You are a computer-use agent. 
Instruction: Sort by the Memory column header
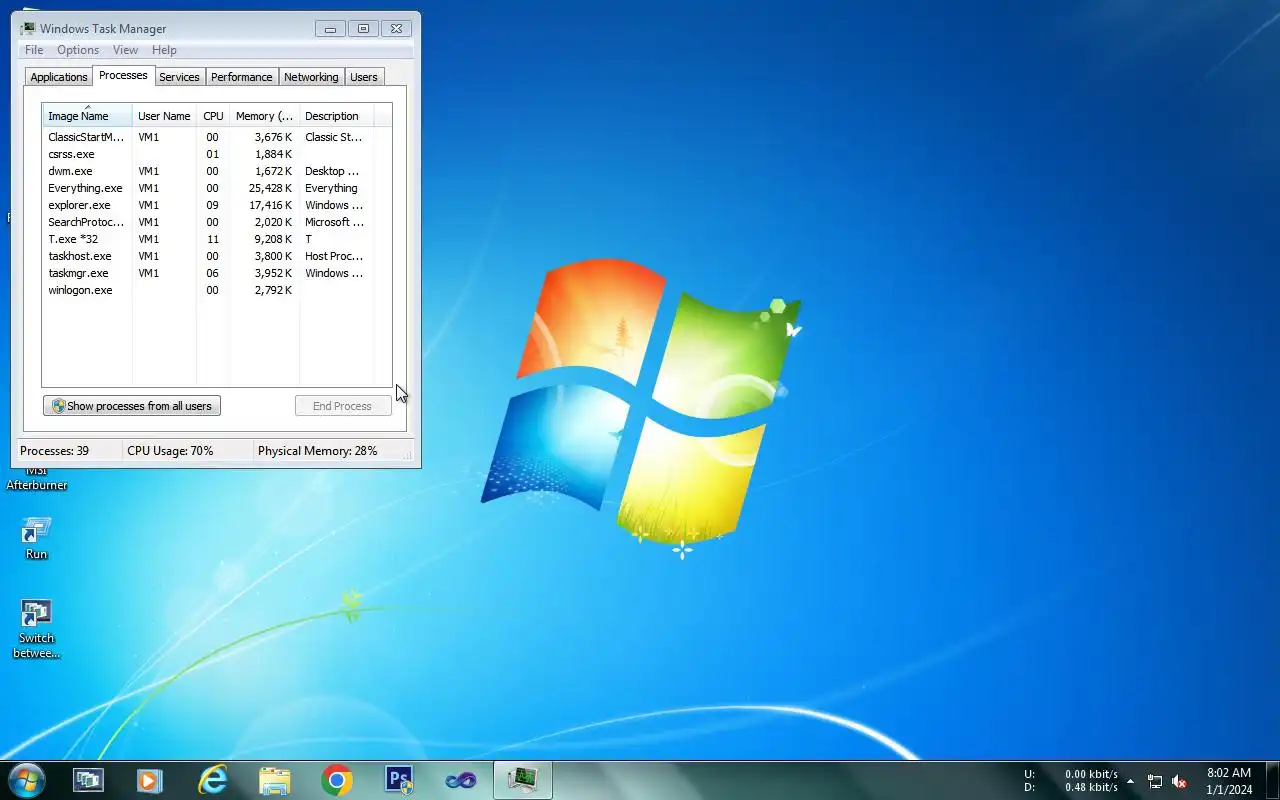pos(264,116)
